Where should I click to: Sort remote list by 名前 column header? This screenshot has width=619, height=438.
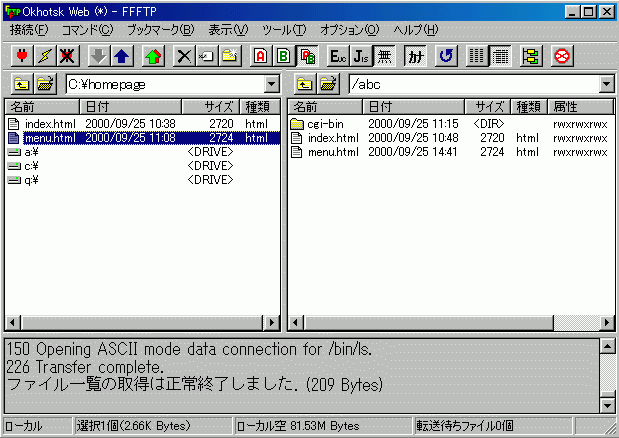click(325, 107)
